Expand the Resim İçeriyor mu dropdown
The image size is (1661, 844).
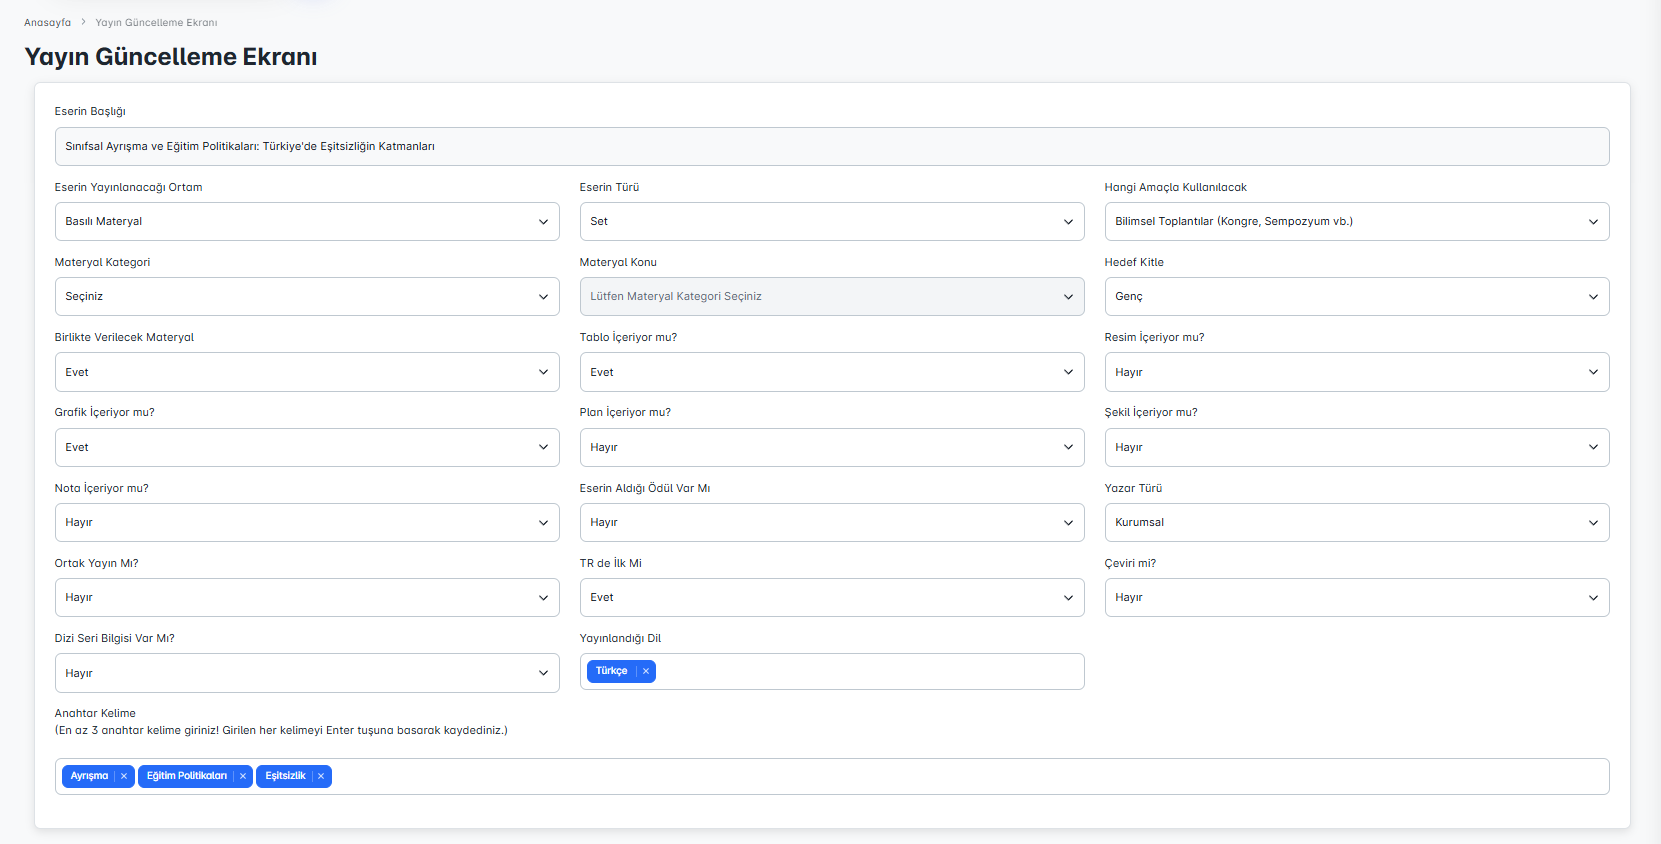click(x=1356, y=372)
